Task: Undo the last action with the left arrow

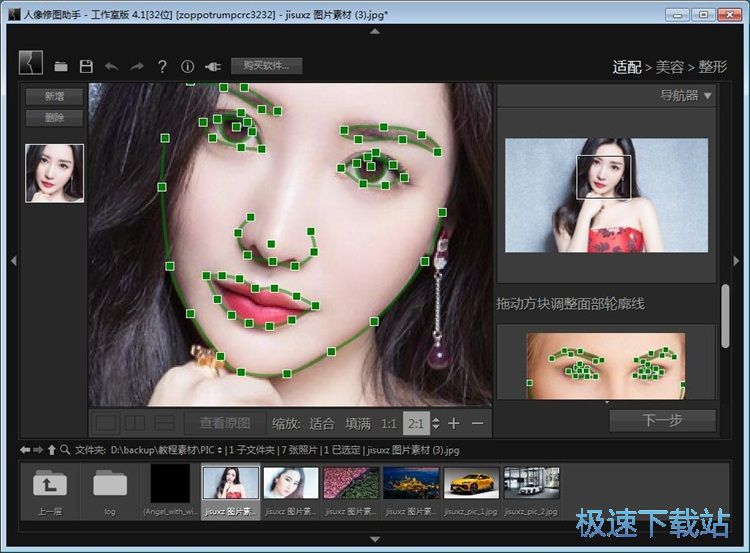Action: (111, 66)
